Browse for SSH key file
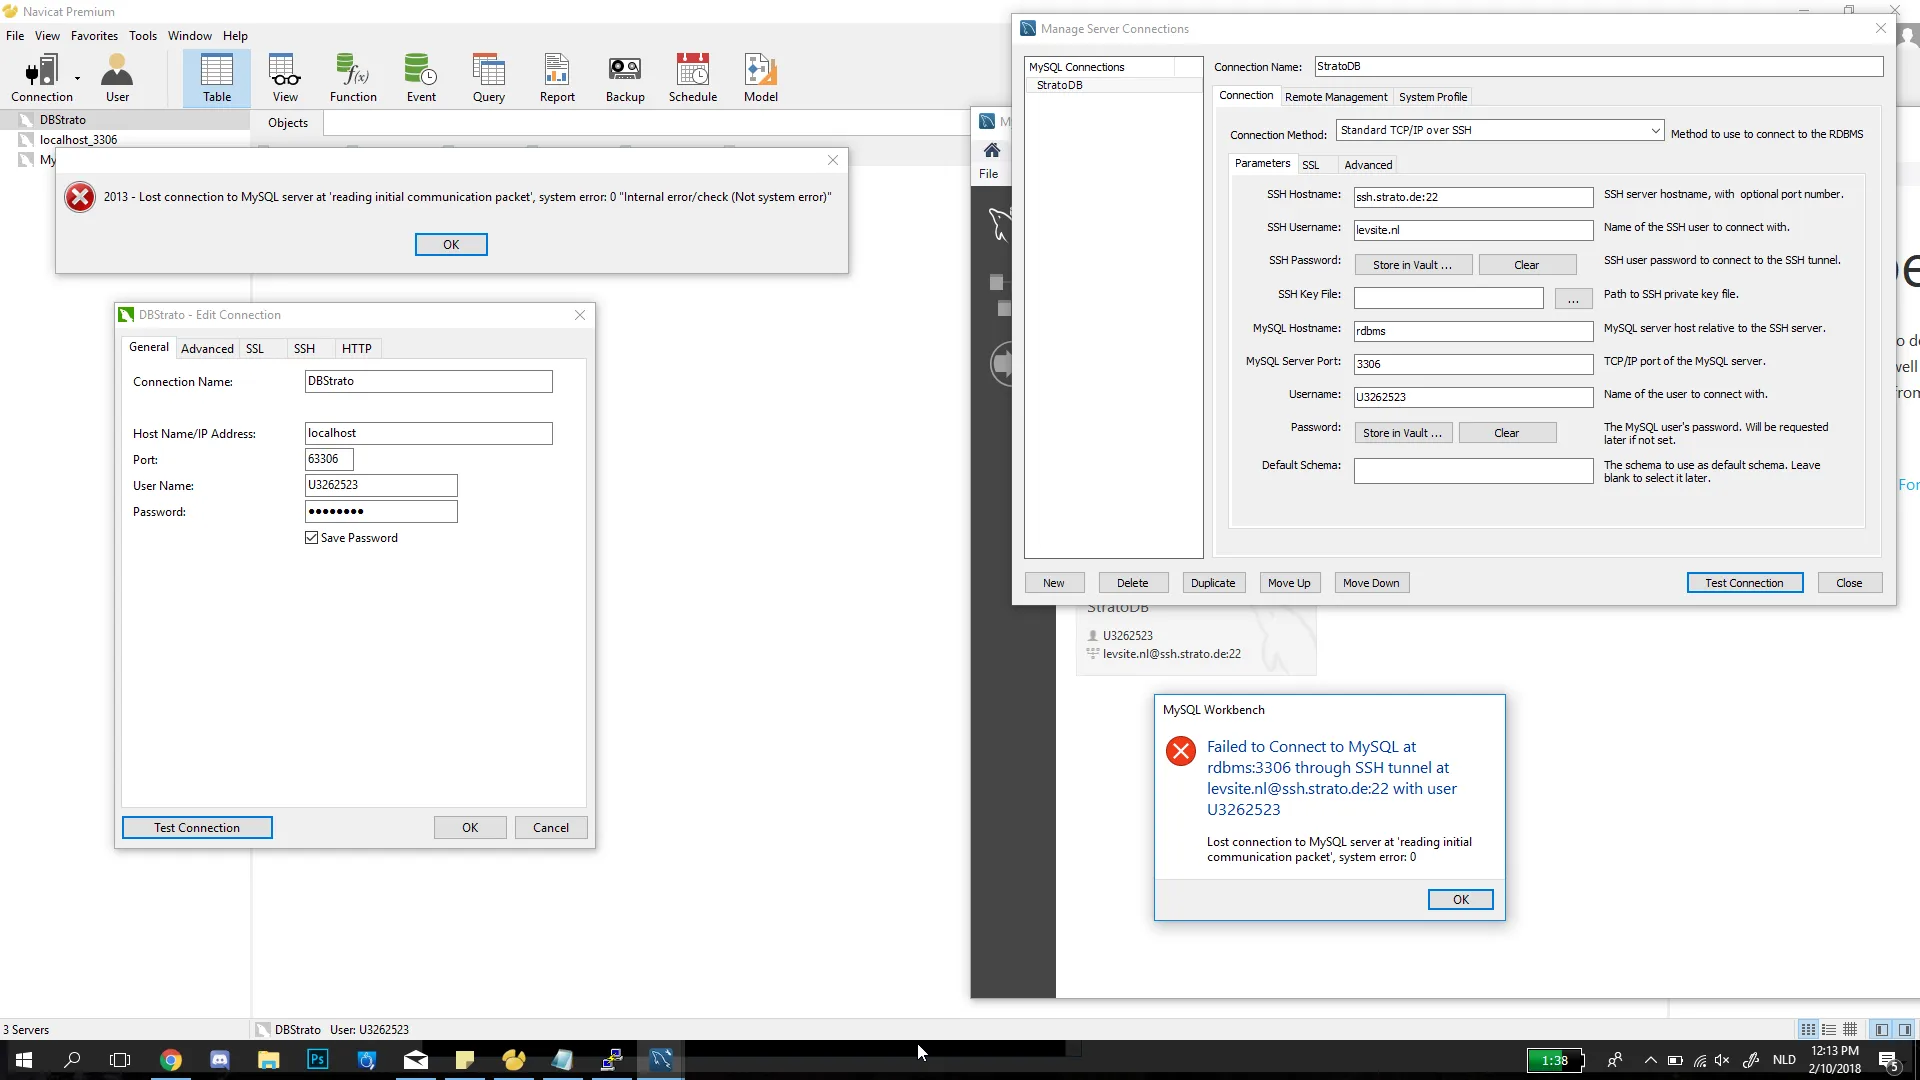 point(1573,298)
